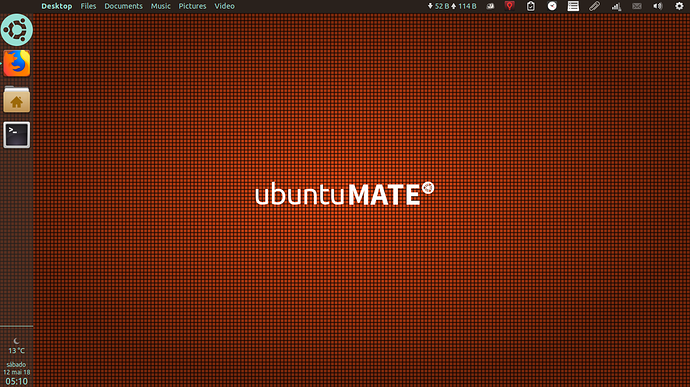
Task: Open the session settings gear menu
Action: coord(679,6)
